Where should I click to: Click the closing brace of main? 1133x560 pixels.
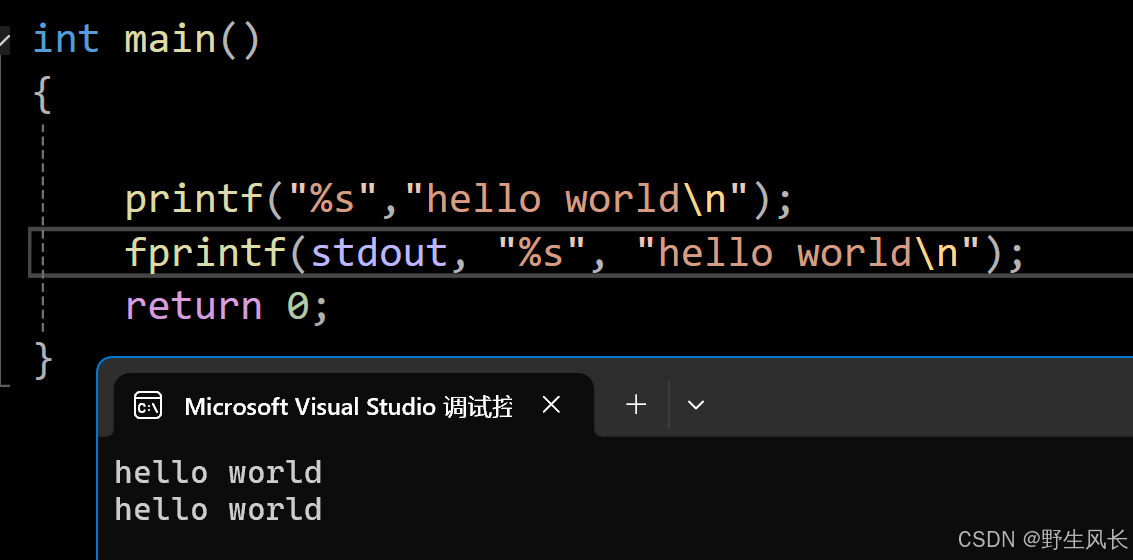pos(43,359)
